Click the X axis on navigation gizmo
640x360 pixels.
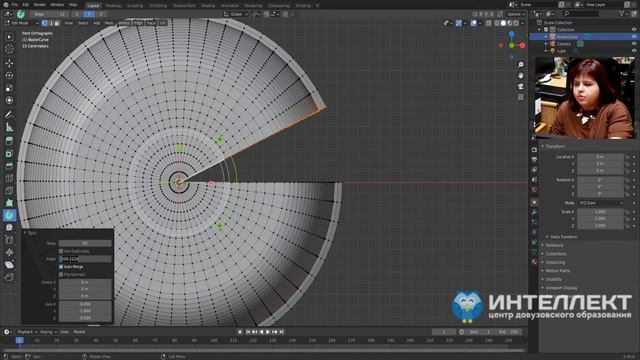(522, 45)
